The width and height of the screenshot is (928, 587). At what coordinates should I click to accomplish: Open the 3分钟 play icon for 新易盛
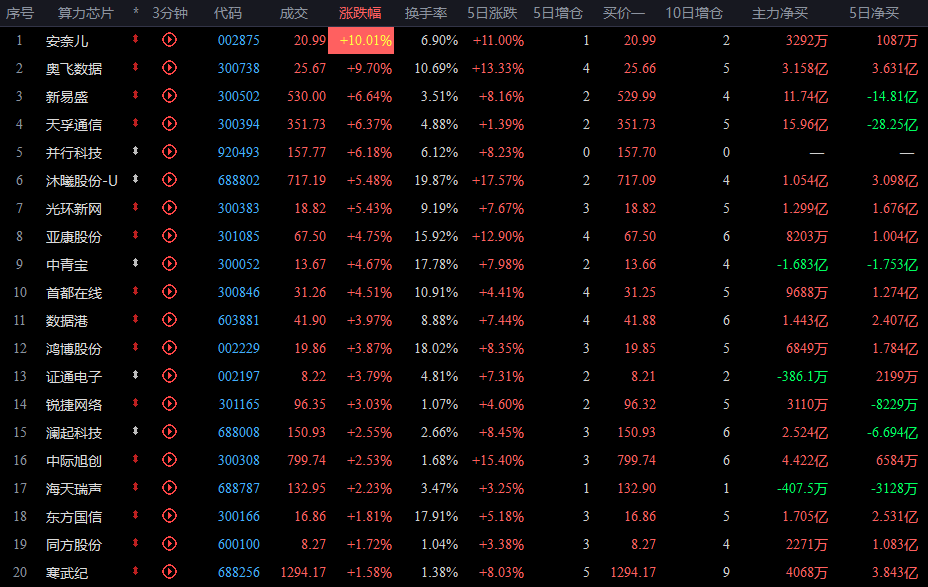click(x=169, y=96)
